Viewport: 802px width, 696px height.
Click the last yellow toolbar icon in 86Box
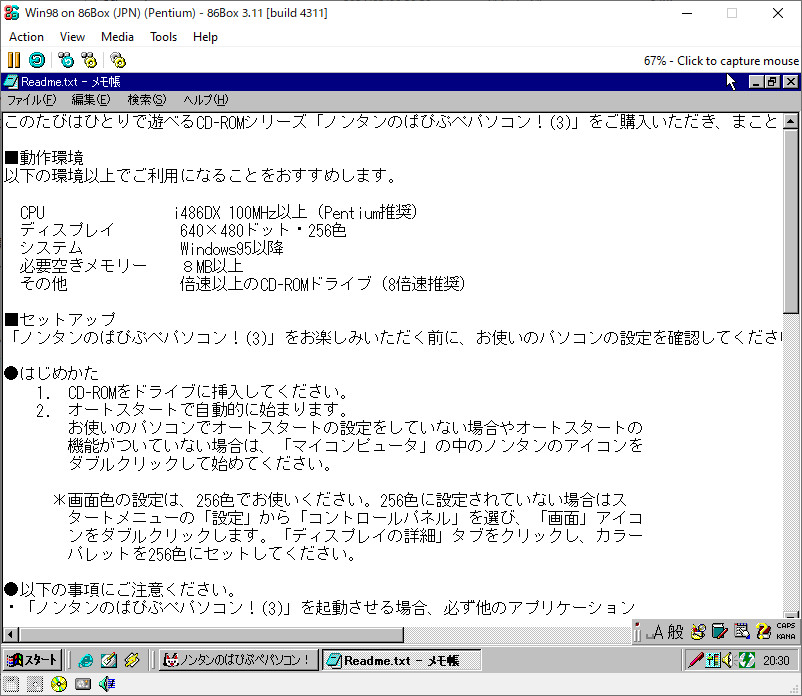click(118, 60)
